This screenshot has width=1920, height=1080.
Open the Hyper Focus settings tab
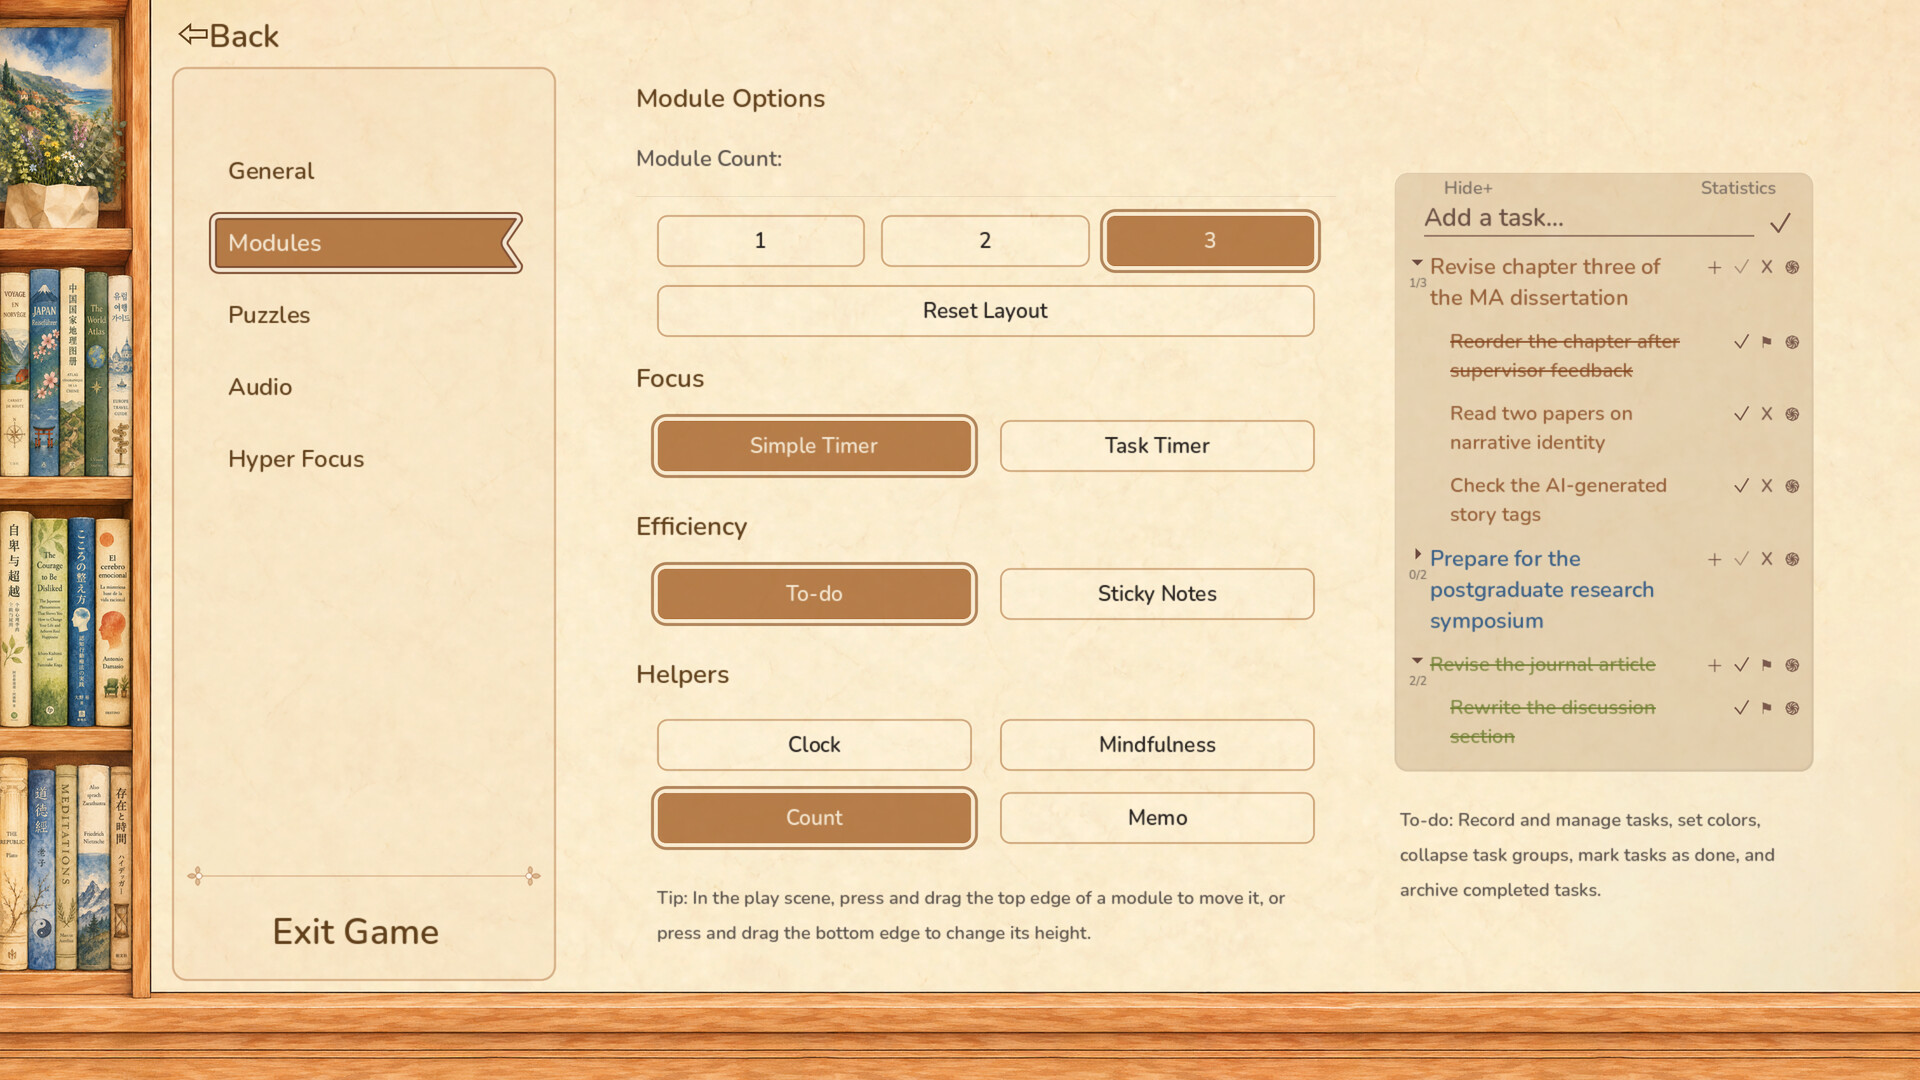296,459
